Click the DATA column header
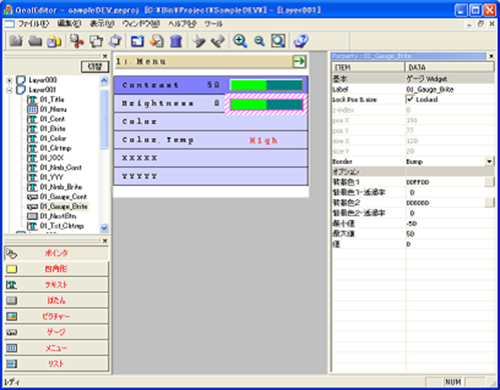The image size is (500, 390). [450, 67]
